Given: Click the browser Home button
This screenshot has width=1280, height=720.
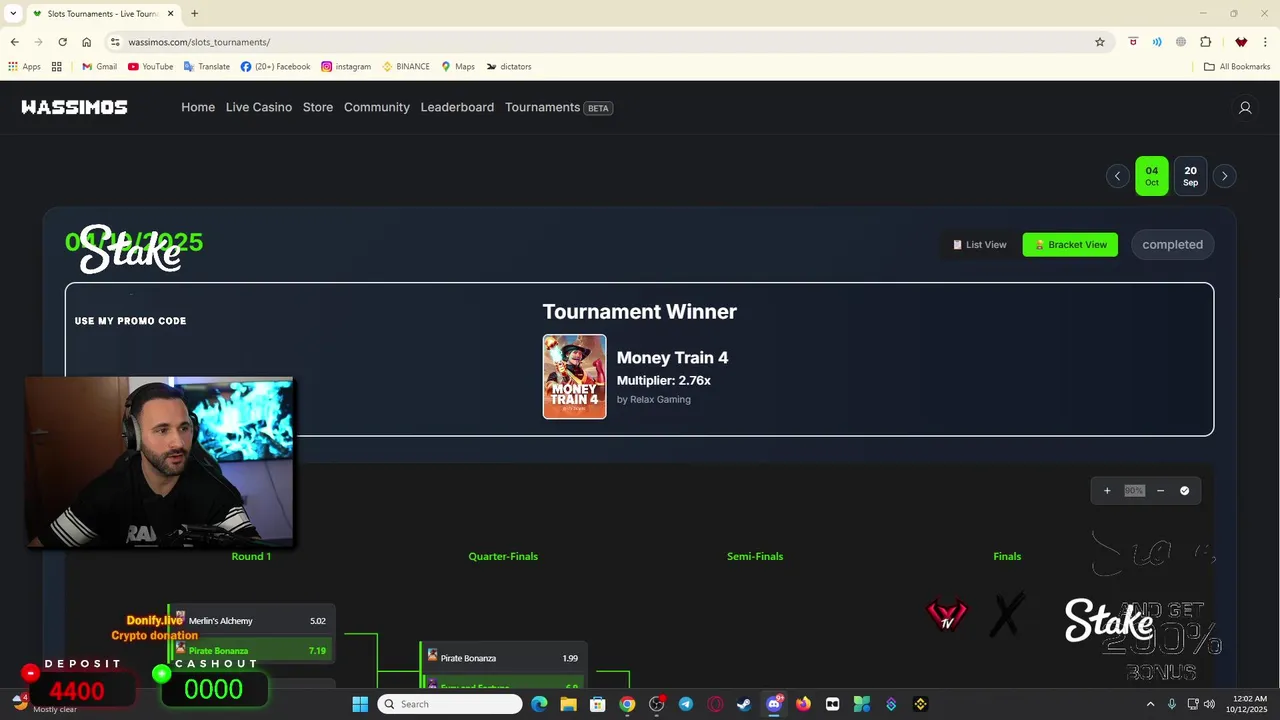Looking at the screenshot, I should (x=87, y=42).
